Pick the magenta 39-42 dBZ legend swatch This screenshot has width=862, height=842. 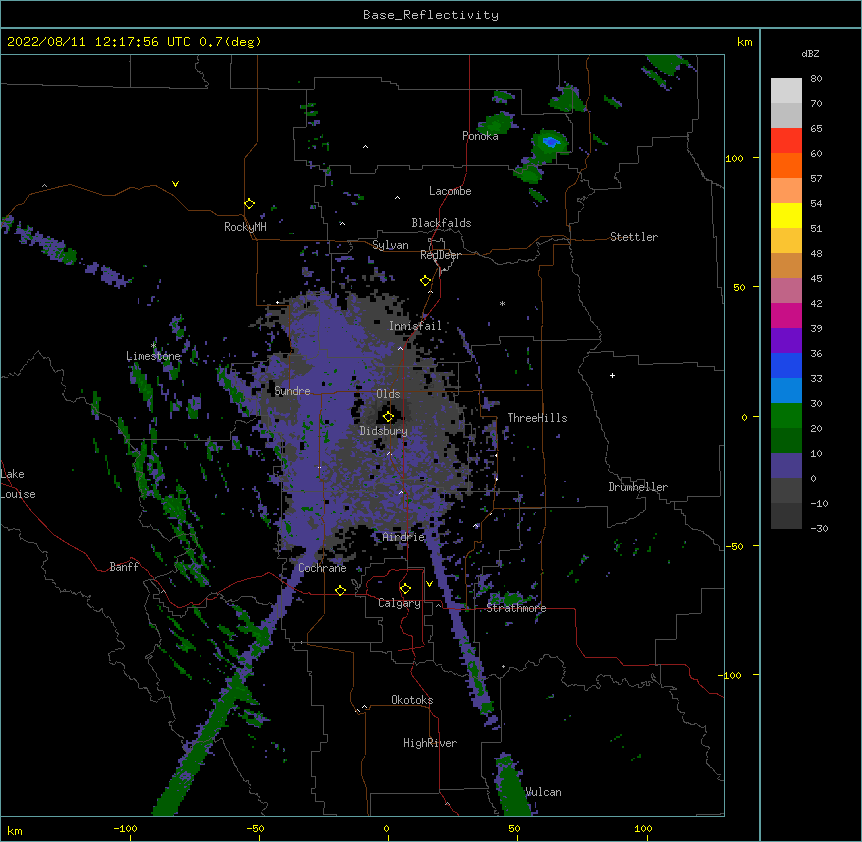(x=786, y=315)
